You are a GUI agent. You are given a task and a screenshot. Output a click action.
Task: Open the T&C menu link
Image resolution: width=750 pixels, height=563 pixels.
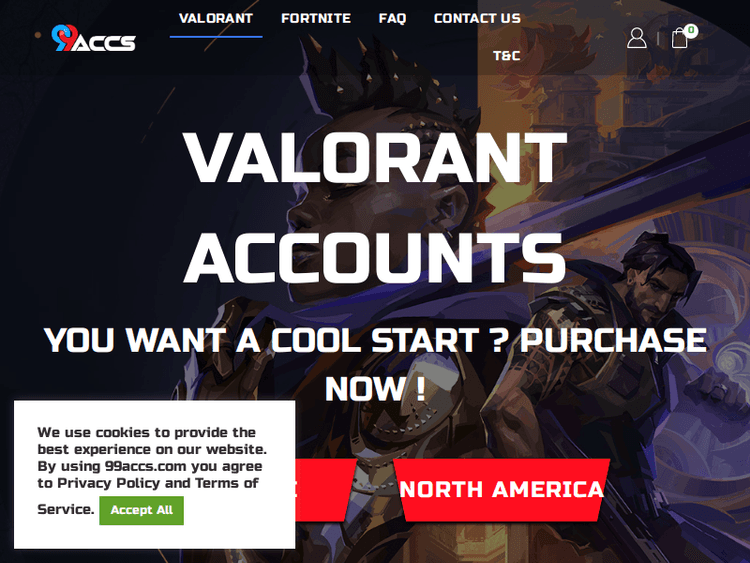pyautogui.click(x=507, y=56)
